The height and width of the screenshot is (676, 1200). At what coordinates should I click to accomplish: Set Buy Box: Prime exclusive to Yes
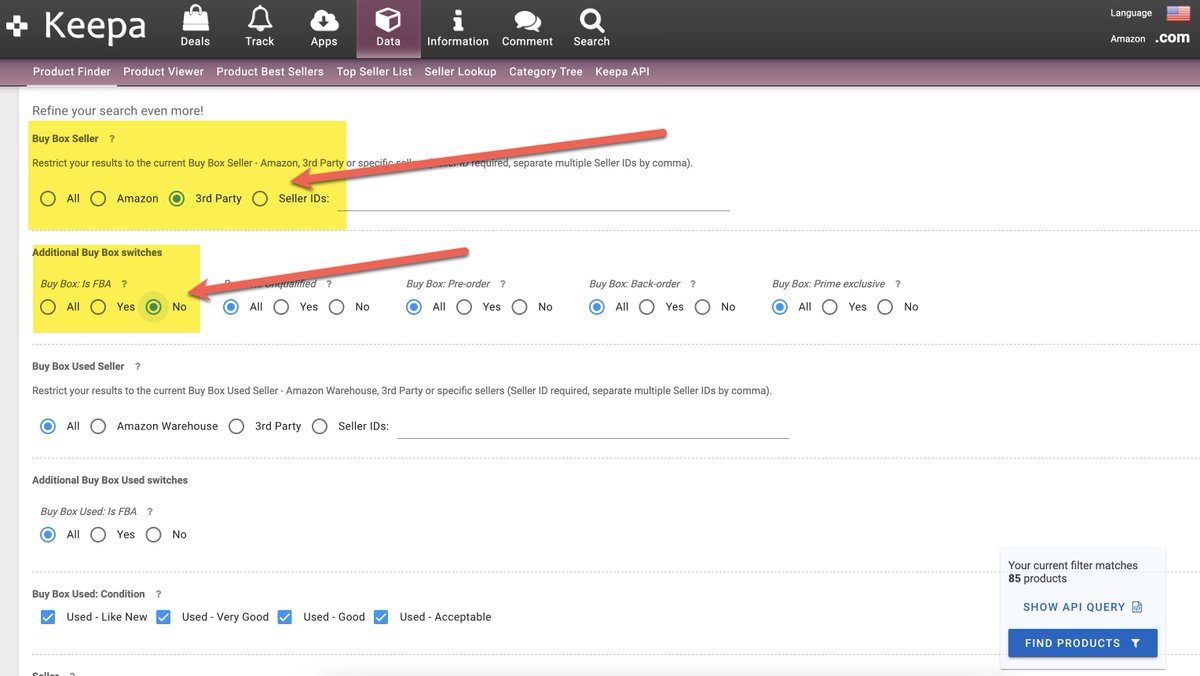tap(830, 307)
